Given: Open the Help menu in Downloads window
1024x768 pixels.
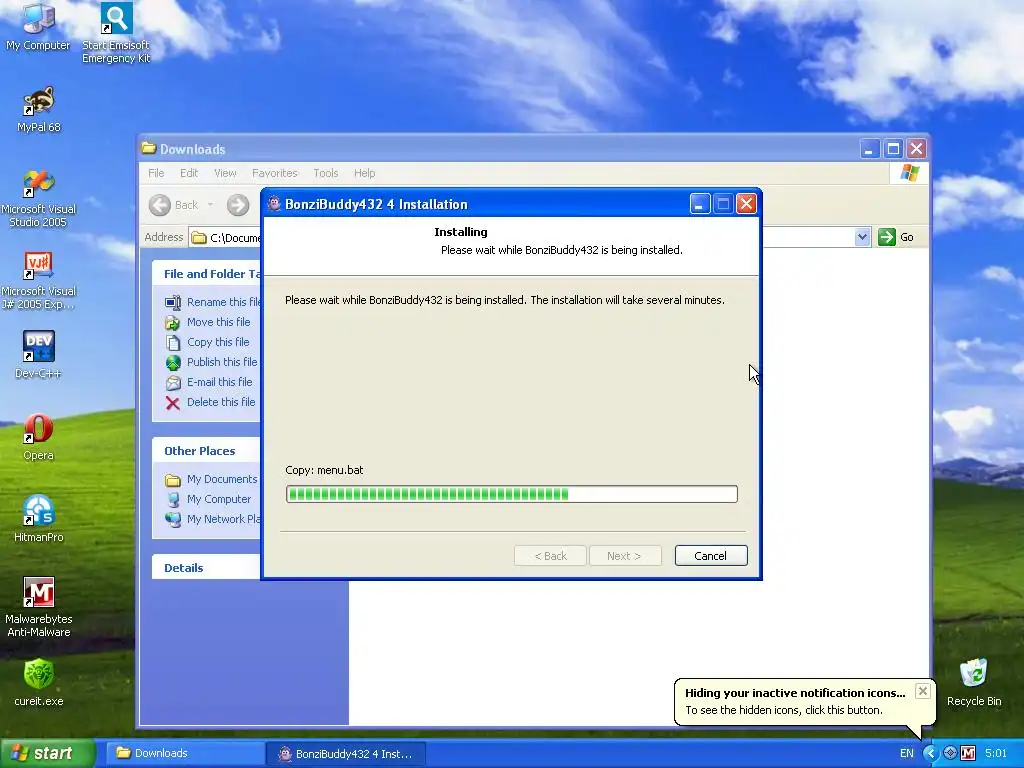Looking at the screenshot, I should click(364, 173).
